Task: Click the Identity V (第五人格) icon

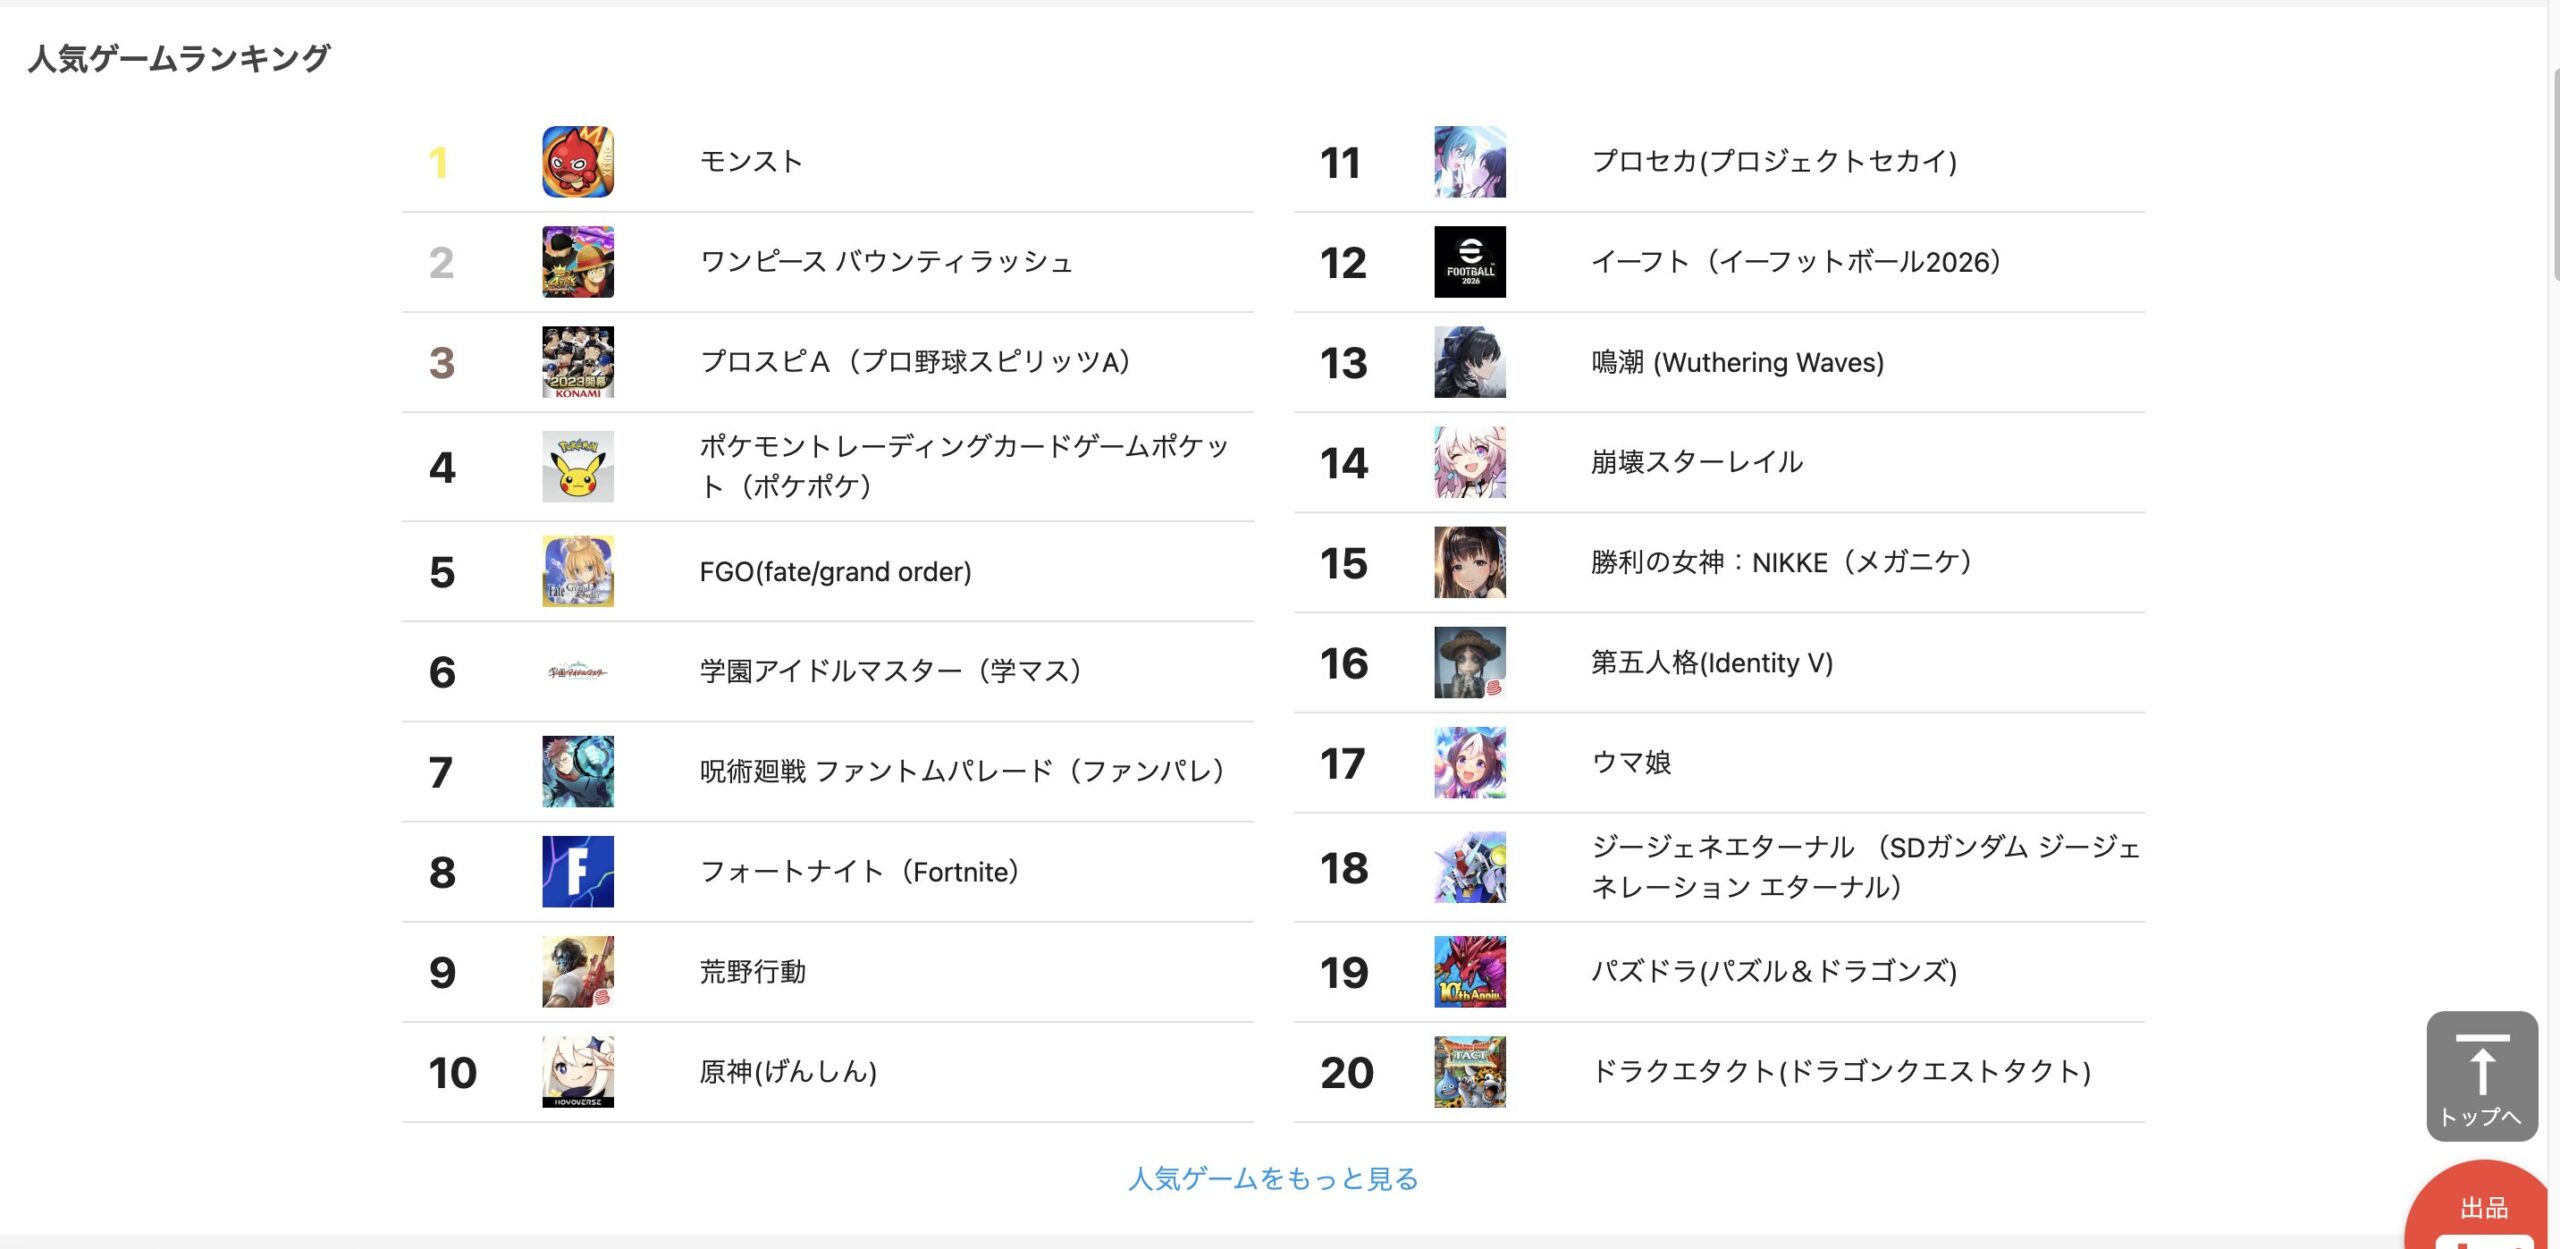Action: pos(1469,663)
